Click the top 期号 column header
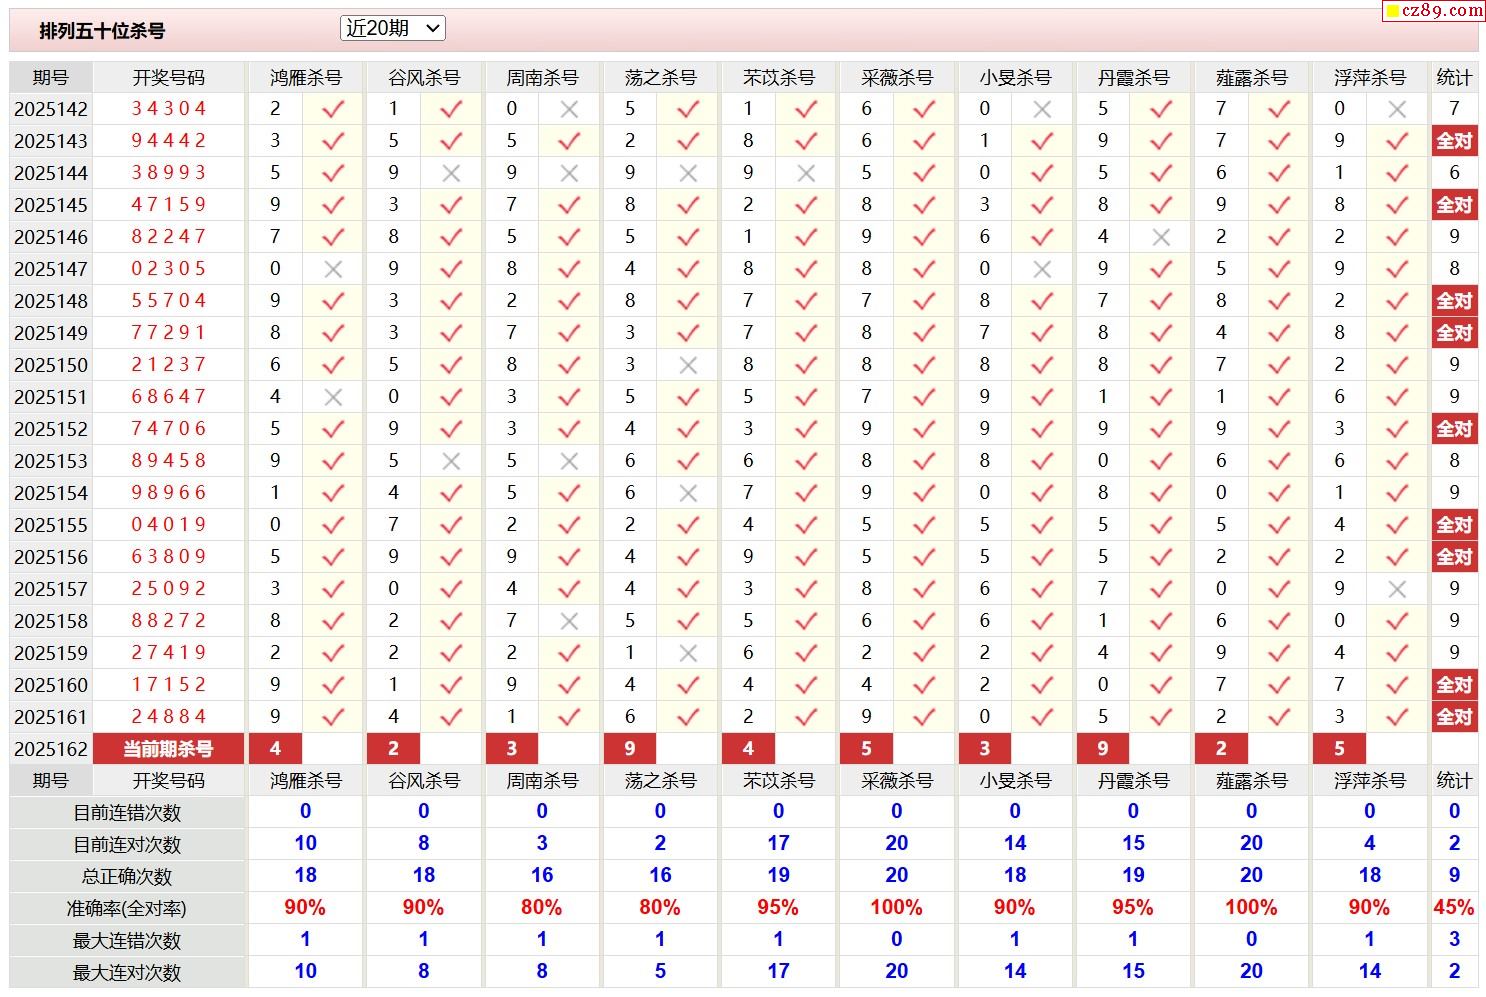1486x997 pixels. click(x=51, y=77)
